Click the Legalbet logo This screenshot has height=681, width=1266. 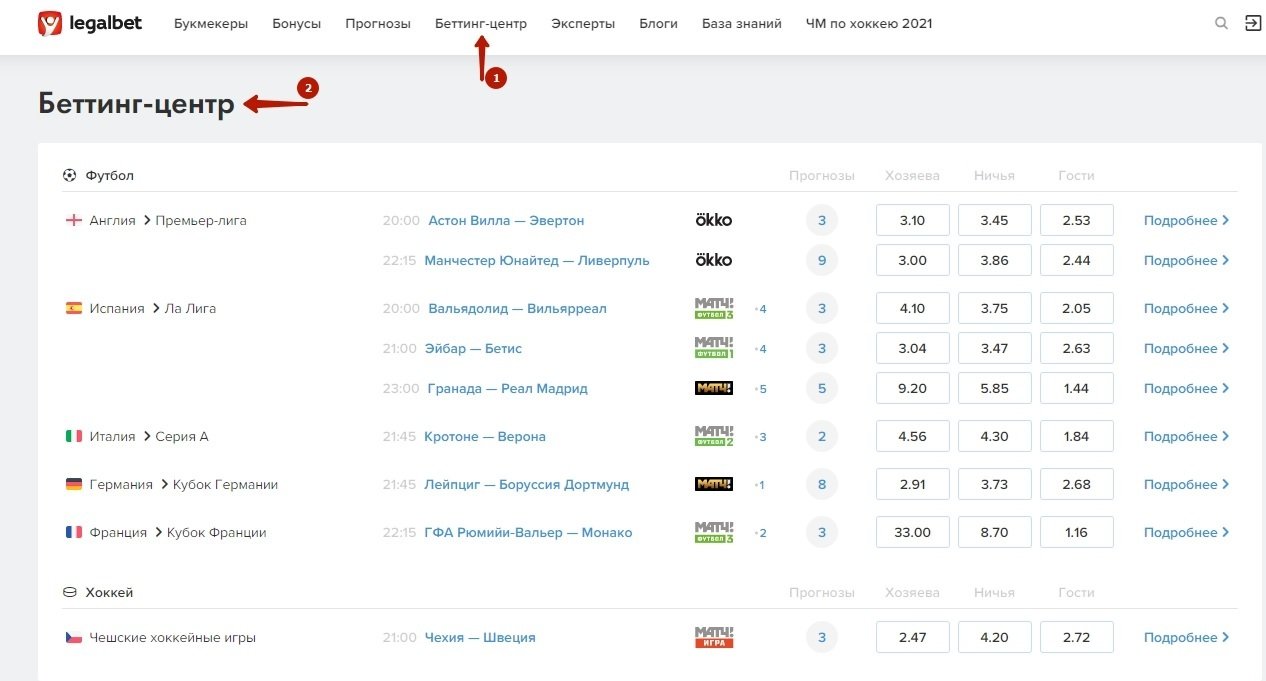pyautogui.click(x=90, y=23)
